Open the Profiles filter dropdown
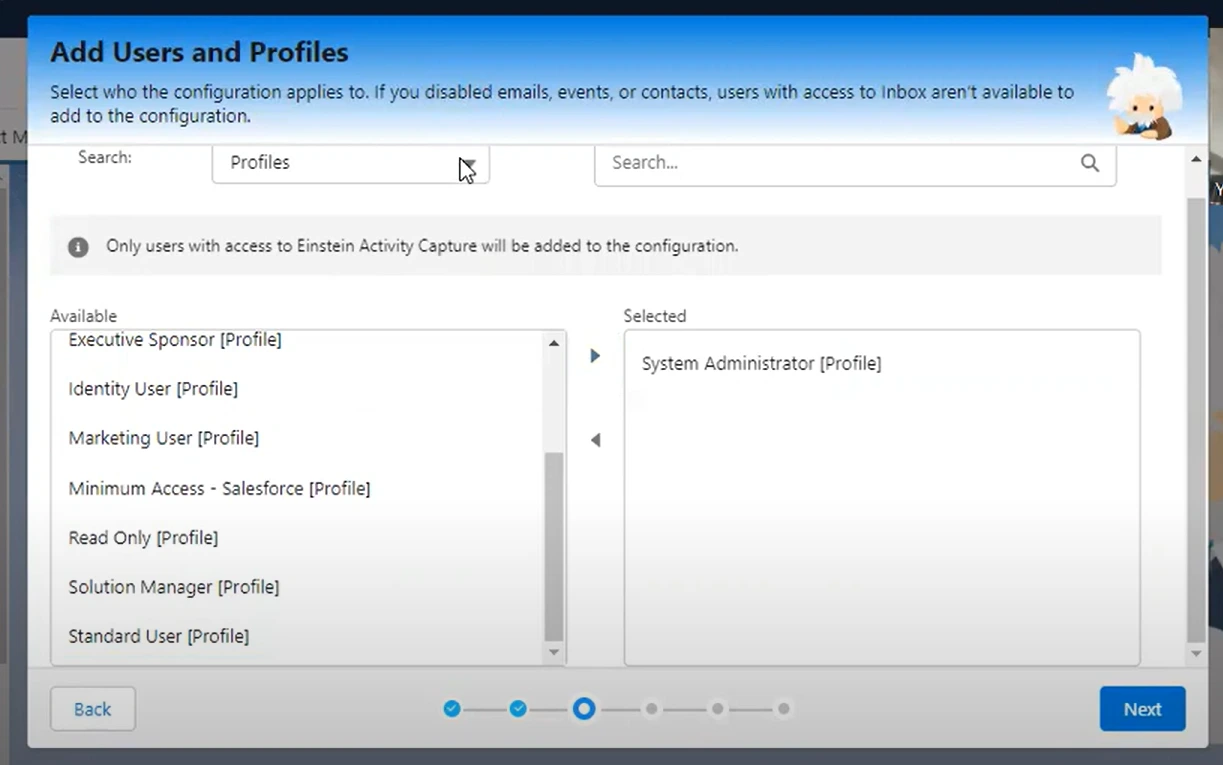 pos(350,162)
